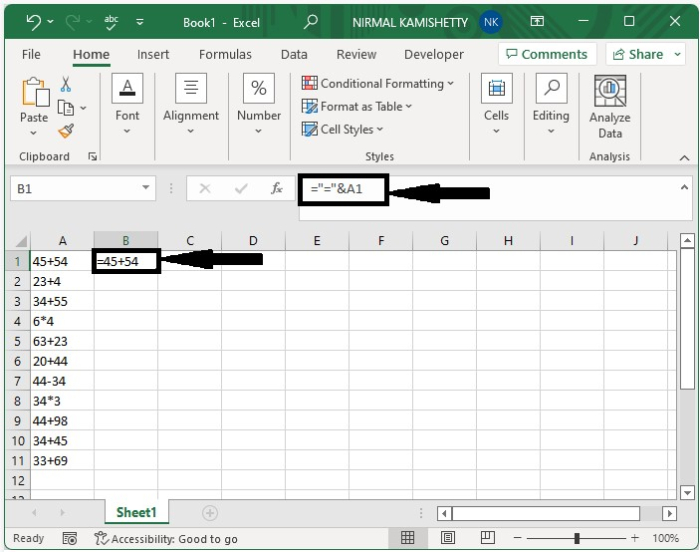Click the Undo icon in title bar

[33, 21]
